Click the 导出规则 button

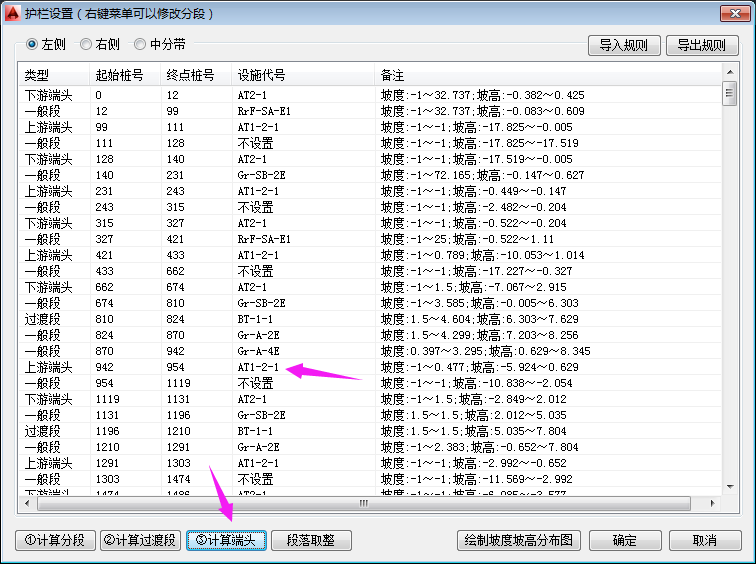[x=701, y=45]
